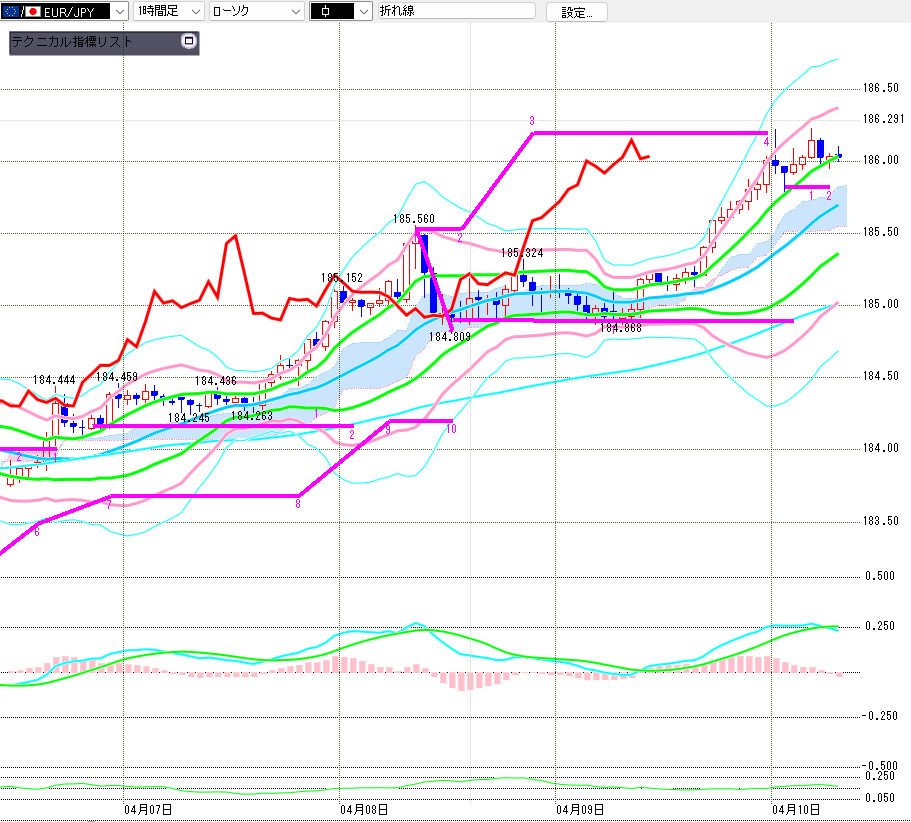Click the 185.324 price annotation
This screenshot has width=911, height=822.
[x=522, y=254]
